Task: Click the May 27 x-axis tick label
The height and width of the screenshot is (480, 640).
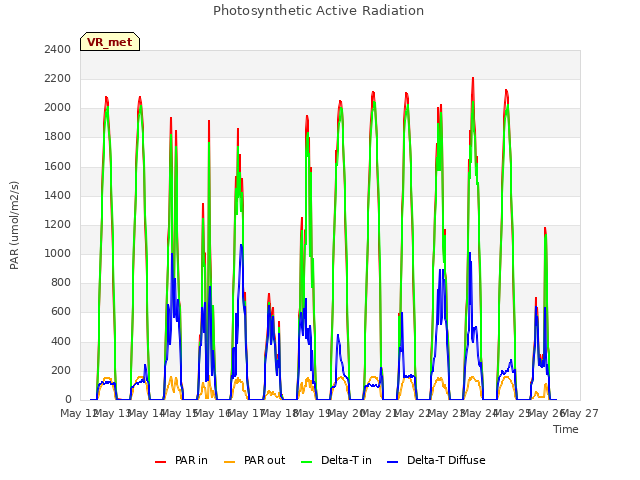Action: click(580, 413)
